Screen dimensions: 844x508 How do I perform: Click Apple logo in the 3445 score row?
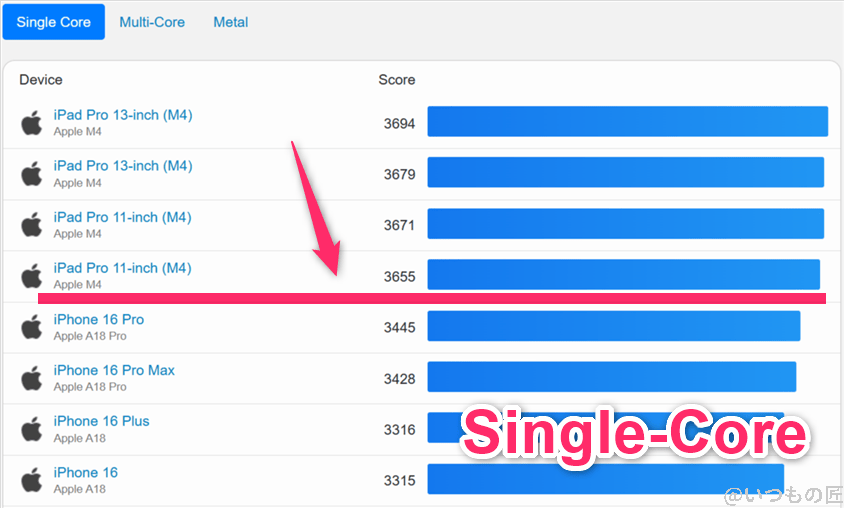pyautogui.click(x=32, y=327)
